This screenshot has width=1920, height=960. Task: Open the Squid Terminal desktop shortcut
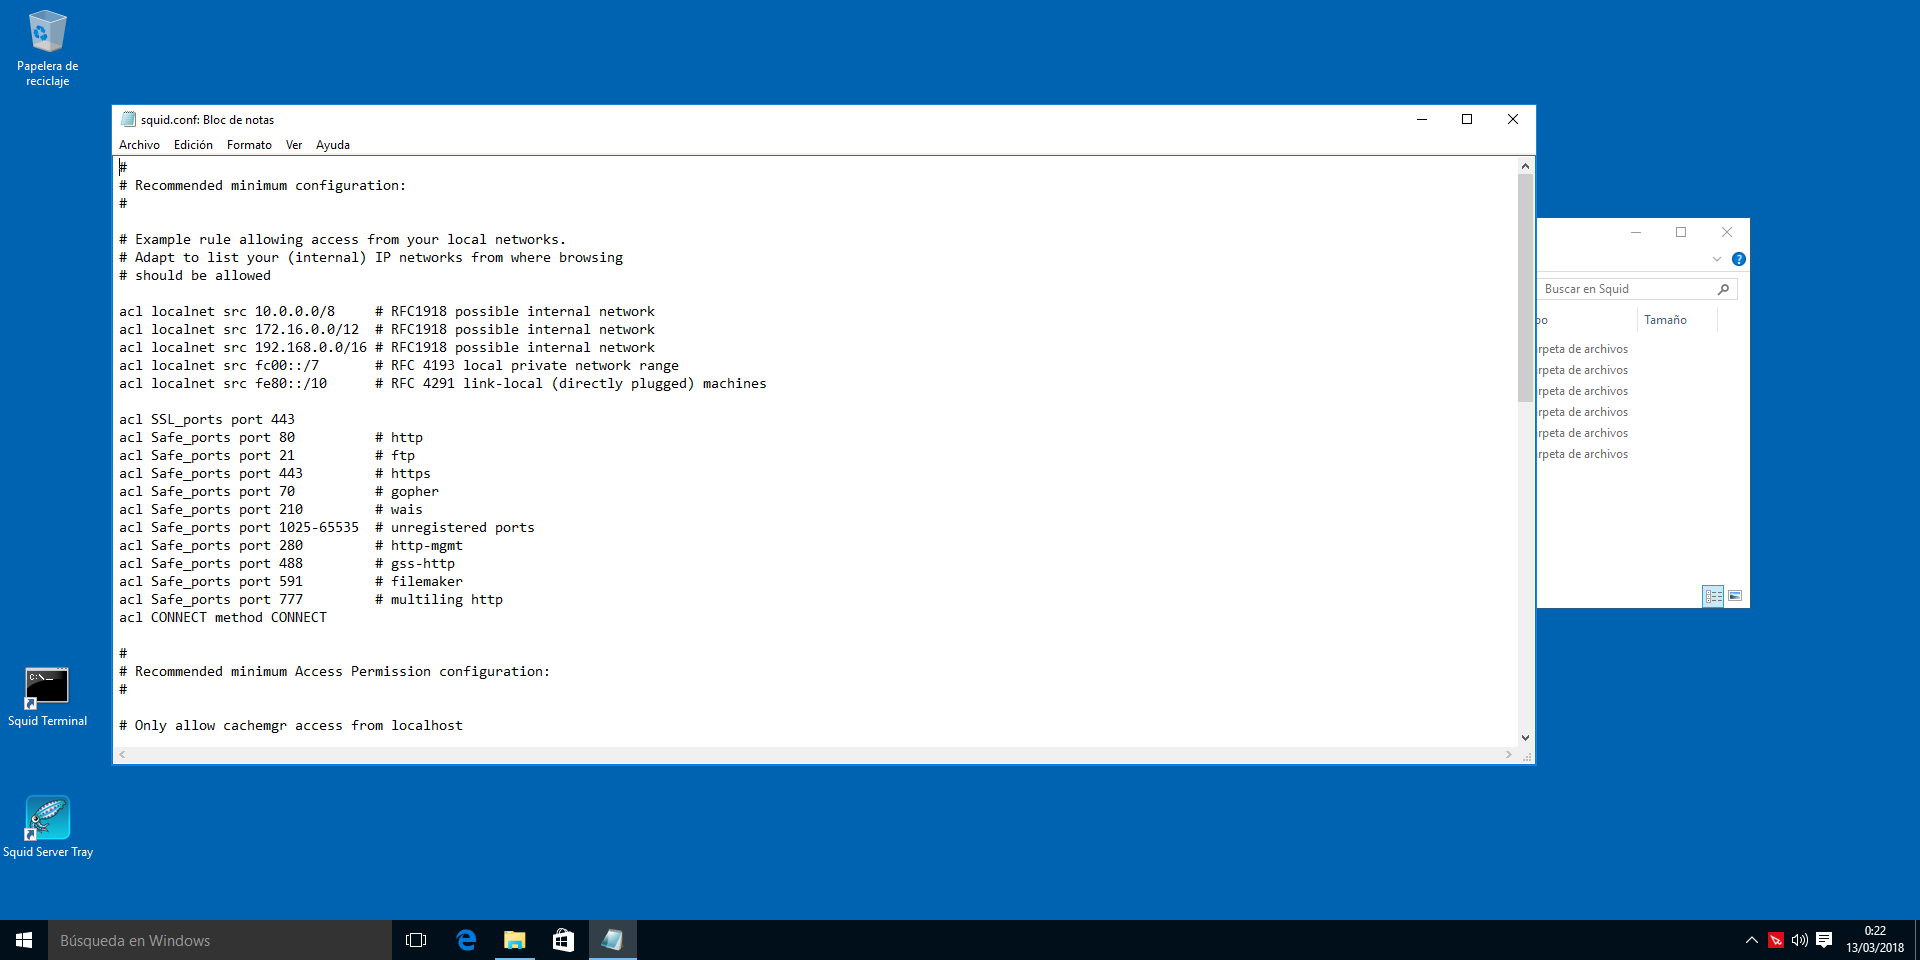47,697
